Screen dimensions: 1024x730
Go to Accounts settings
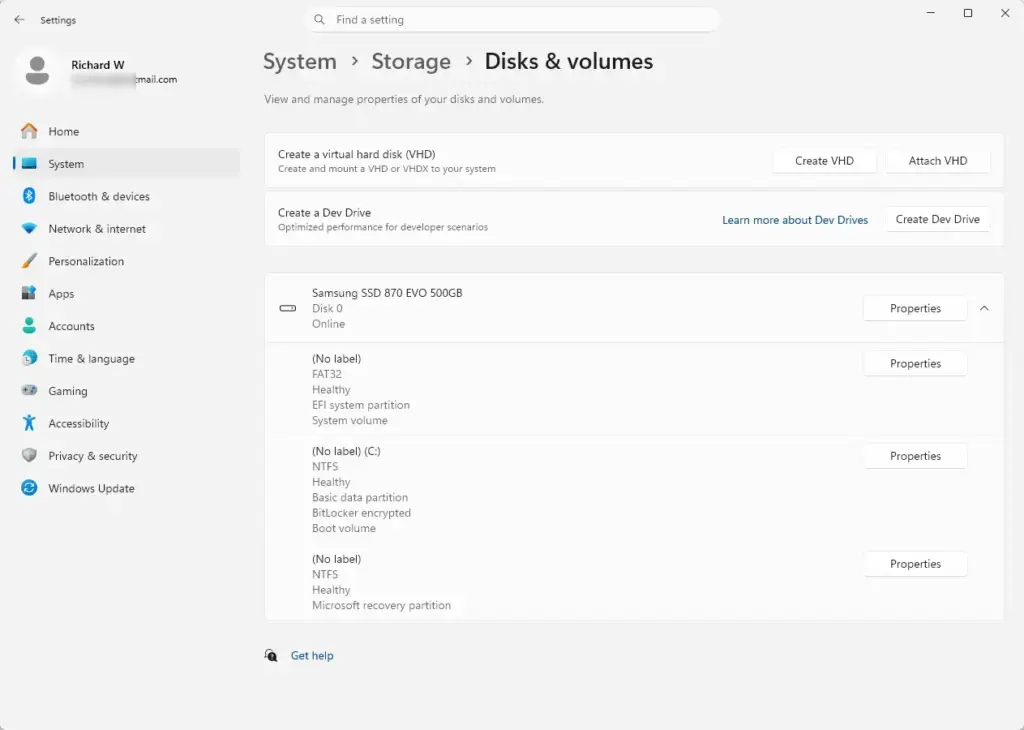click(x=126, y=326)
